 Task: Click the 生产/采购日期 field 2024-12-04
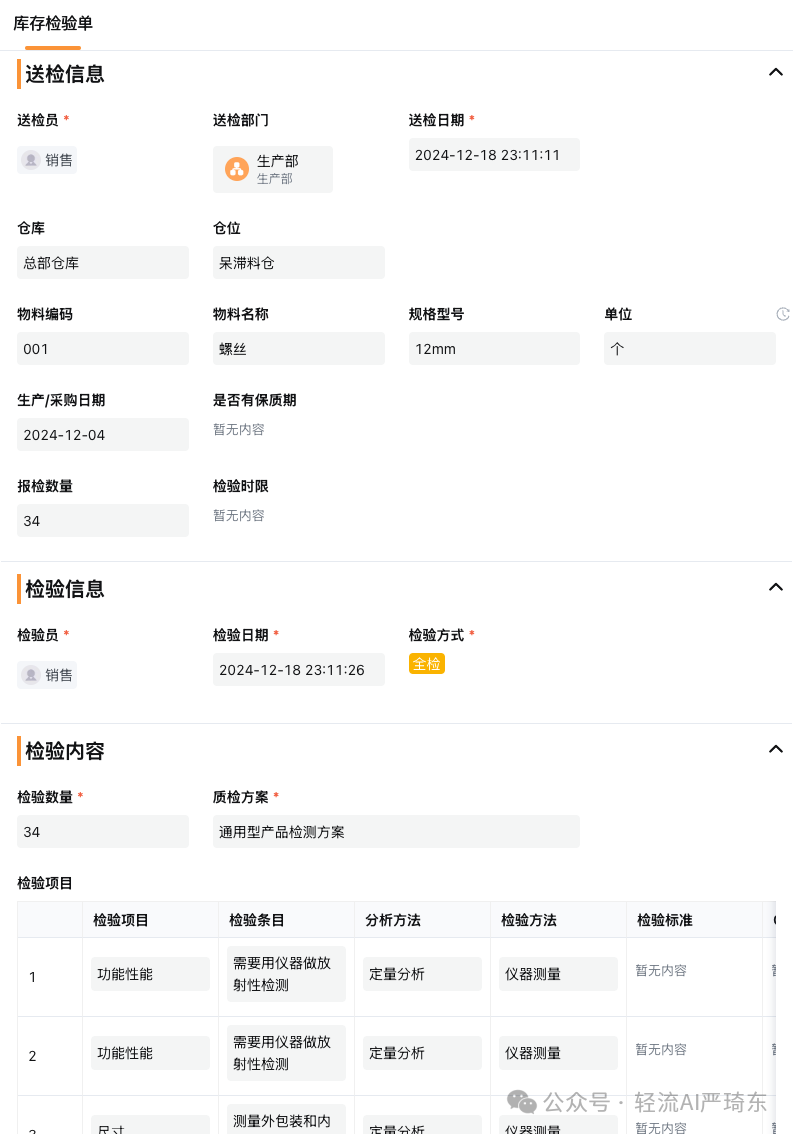[x=103, y=435]
